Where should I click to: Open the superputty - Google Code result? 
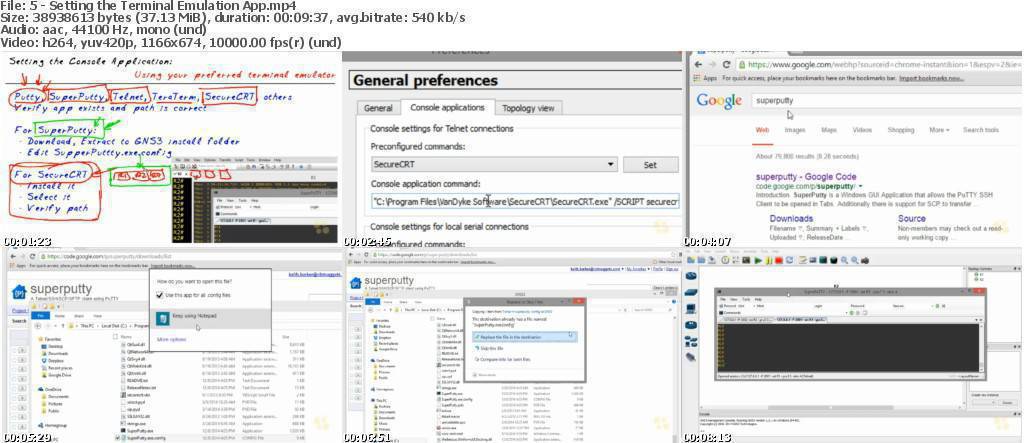(806, 176)
